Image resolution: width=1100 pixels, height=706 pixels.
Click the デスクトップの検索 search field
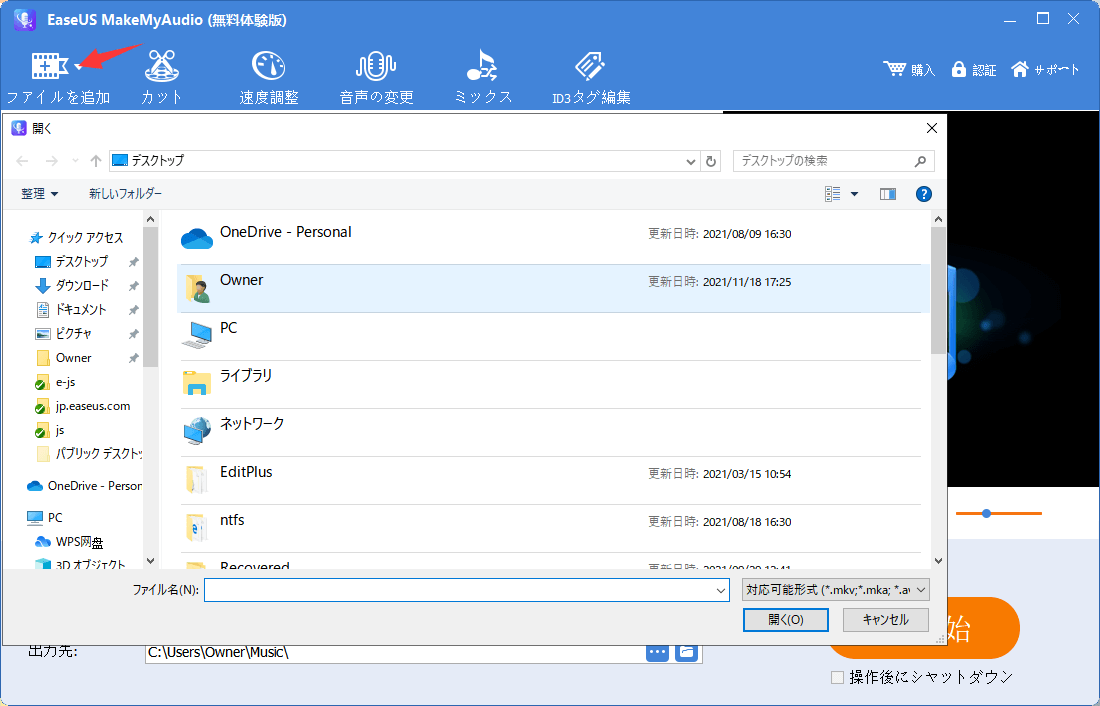(833, 161)
